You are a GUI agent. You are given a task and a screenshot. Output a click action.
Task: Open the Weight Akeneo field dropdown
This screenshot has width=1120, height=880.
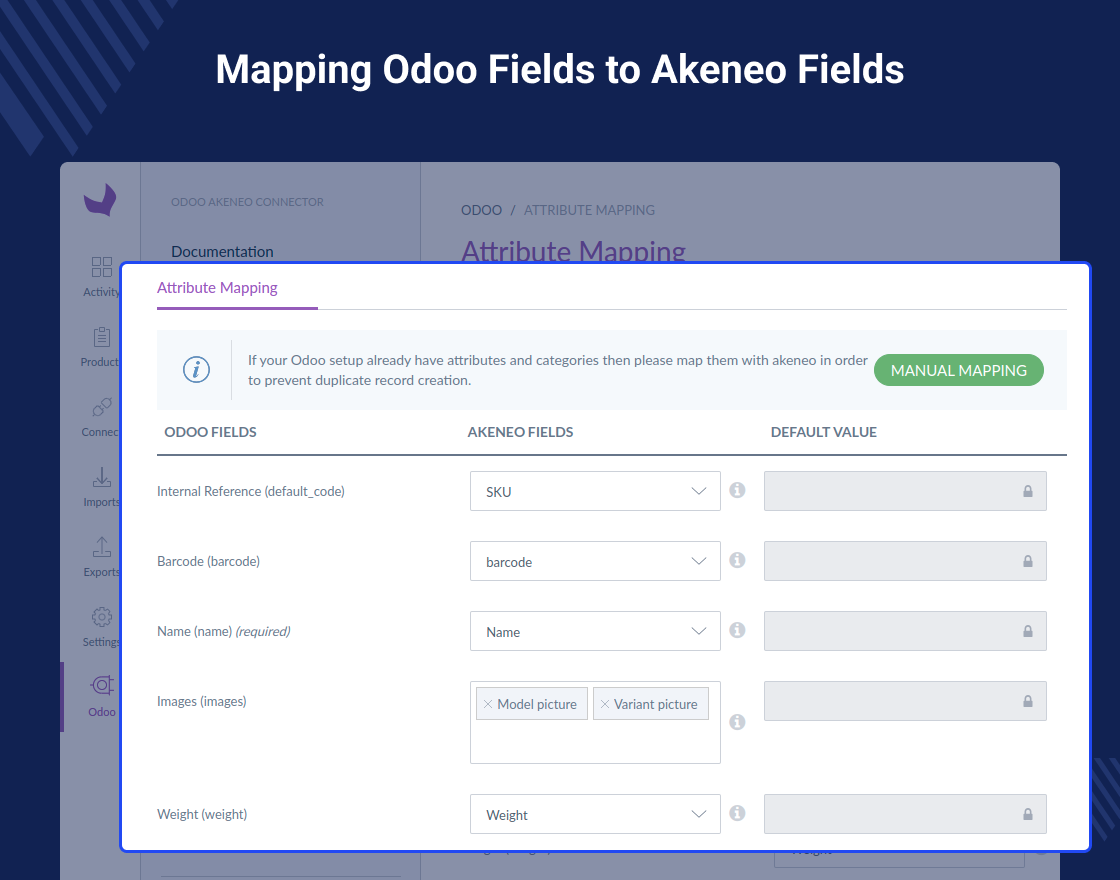tap(595, 814)
